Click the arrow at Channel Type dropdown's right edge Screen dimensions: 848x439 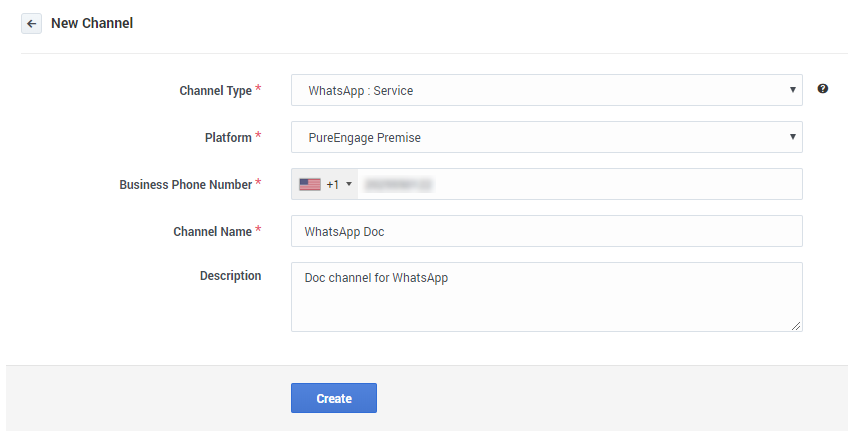tap(792, 90)
